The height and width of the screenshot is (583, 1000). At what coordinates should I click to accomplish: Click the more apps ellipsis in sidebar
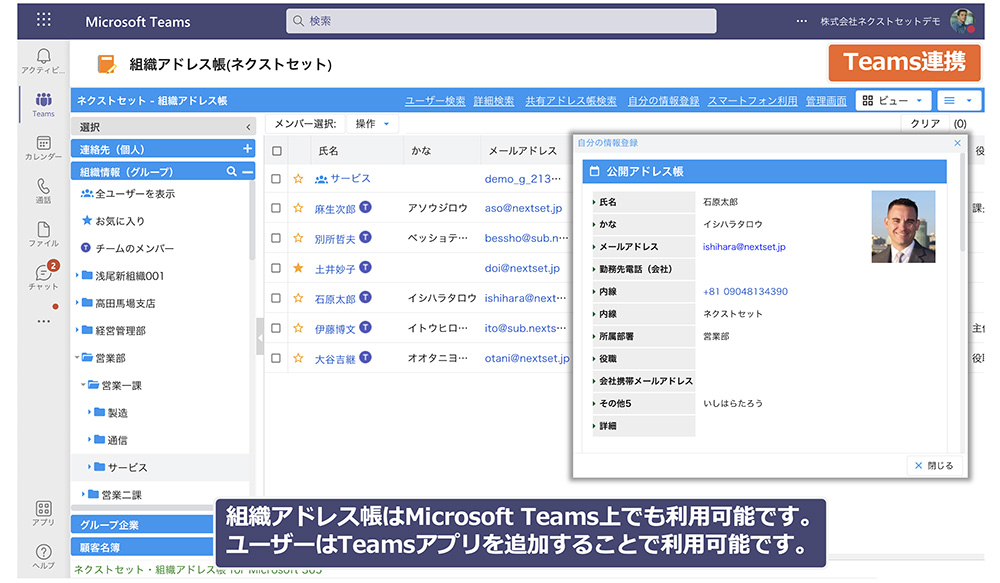[x=43, y=321]
